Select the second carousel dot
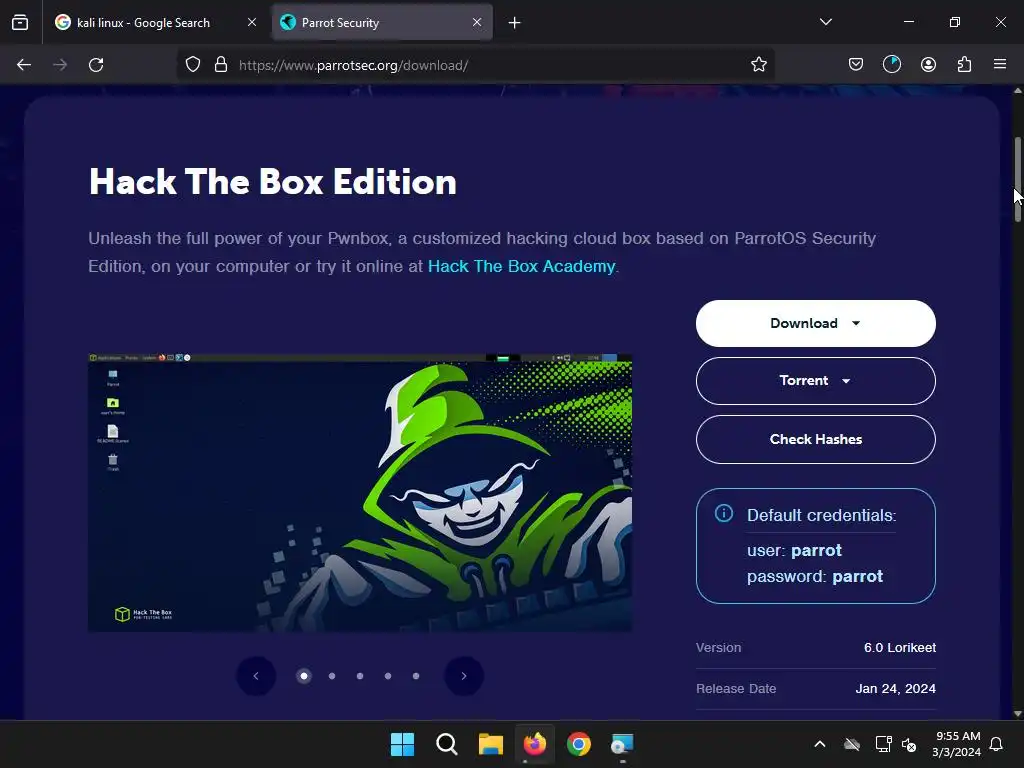1024x768 pixels. [x=332, y=676]
